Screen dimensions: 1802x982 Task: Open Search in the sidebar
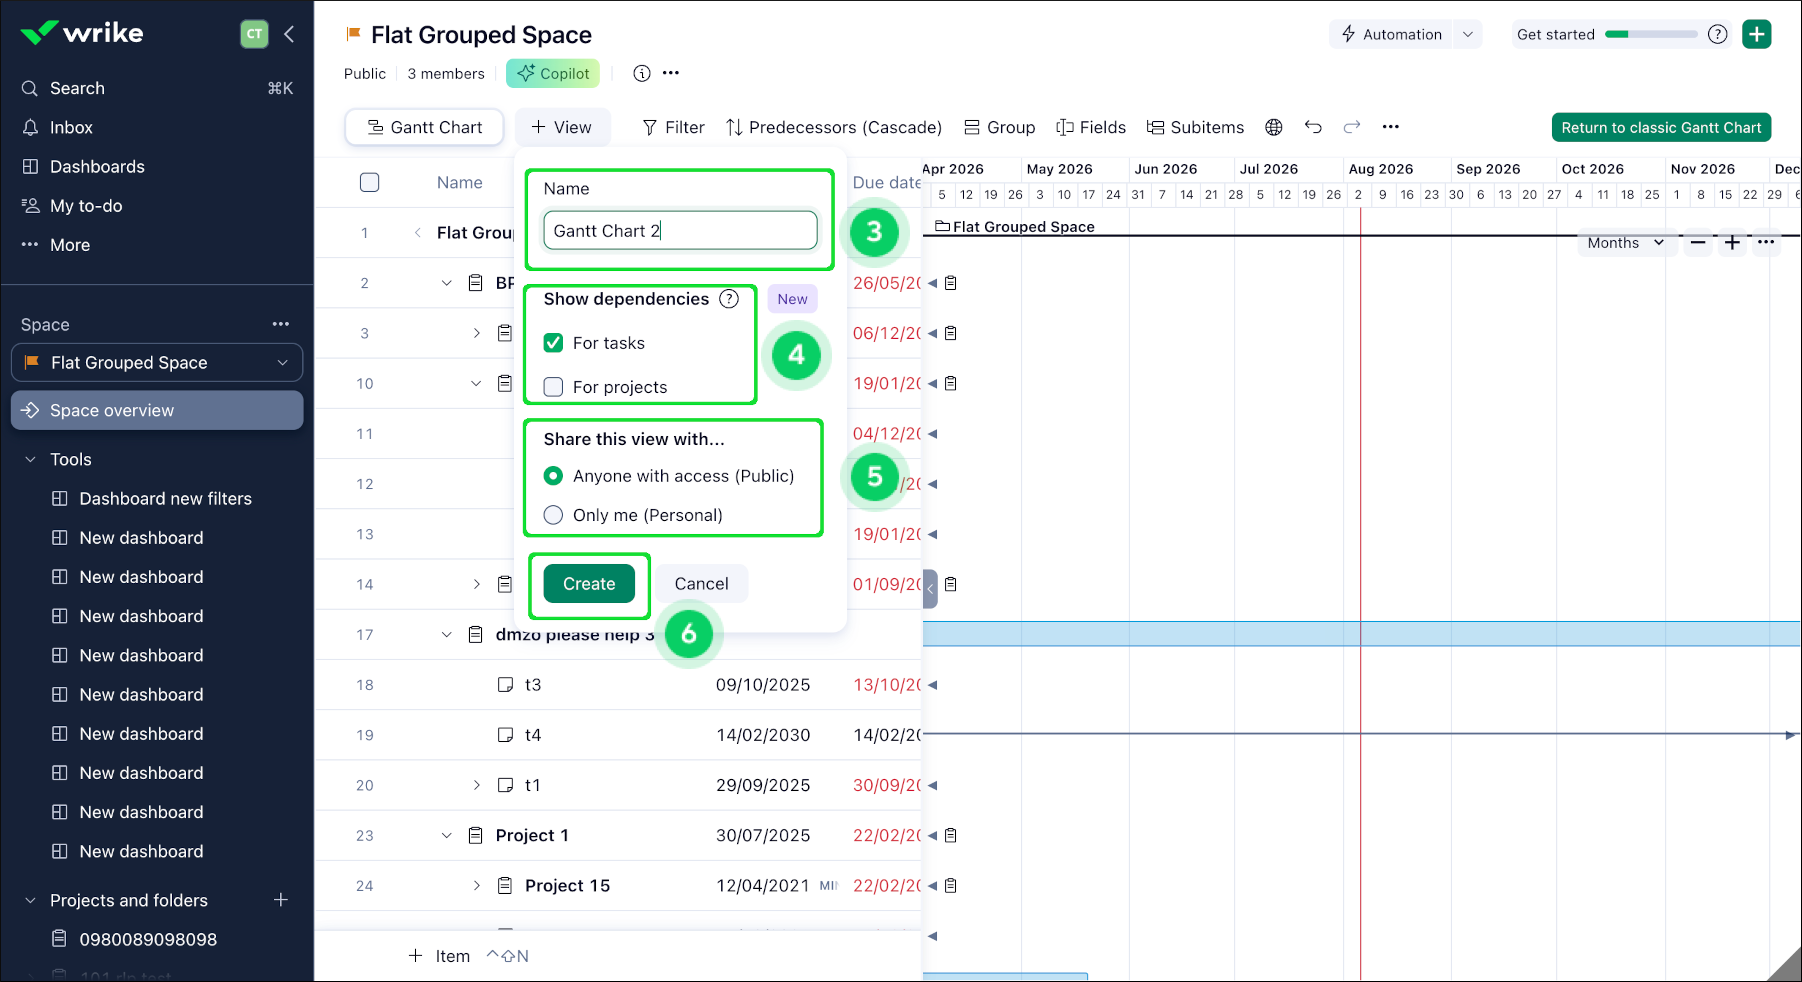pos(157,88)
